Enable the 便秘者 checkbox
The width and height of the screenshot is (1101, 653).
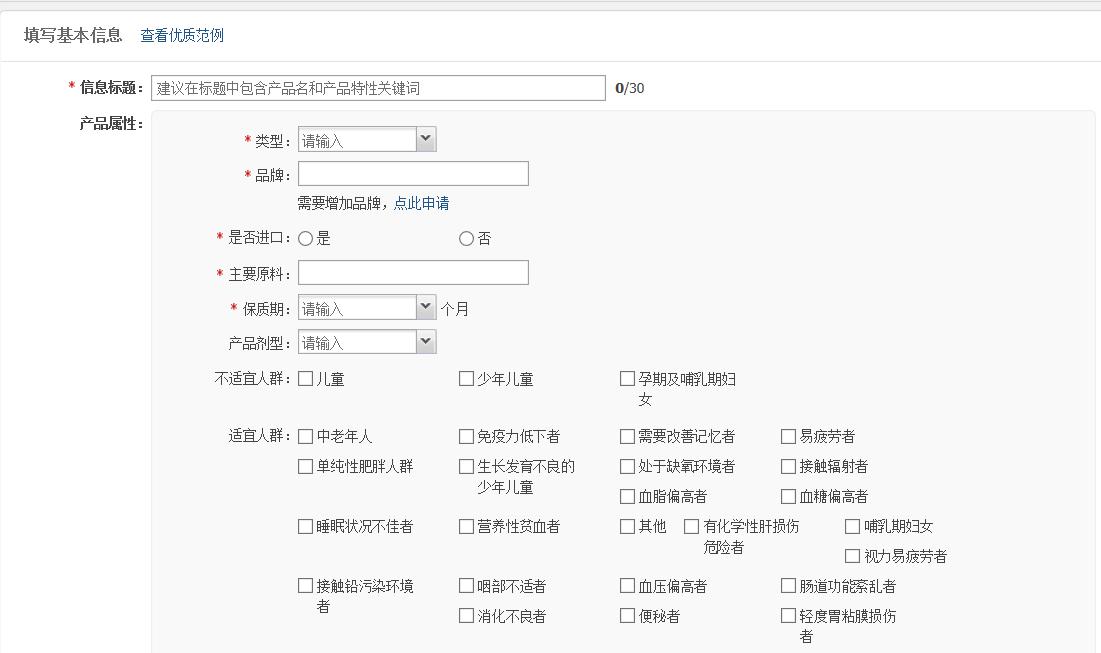pyautogui.click(x=625, y=616)
